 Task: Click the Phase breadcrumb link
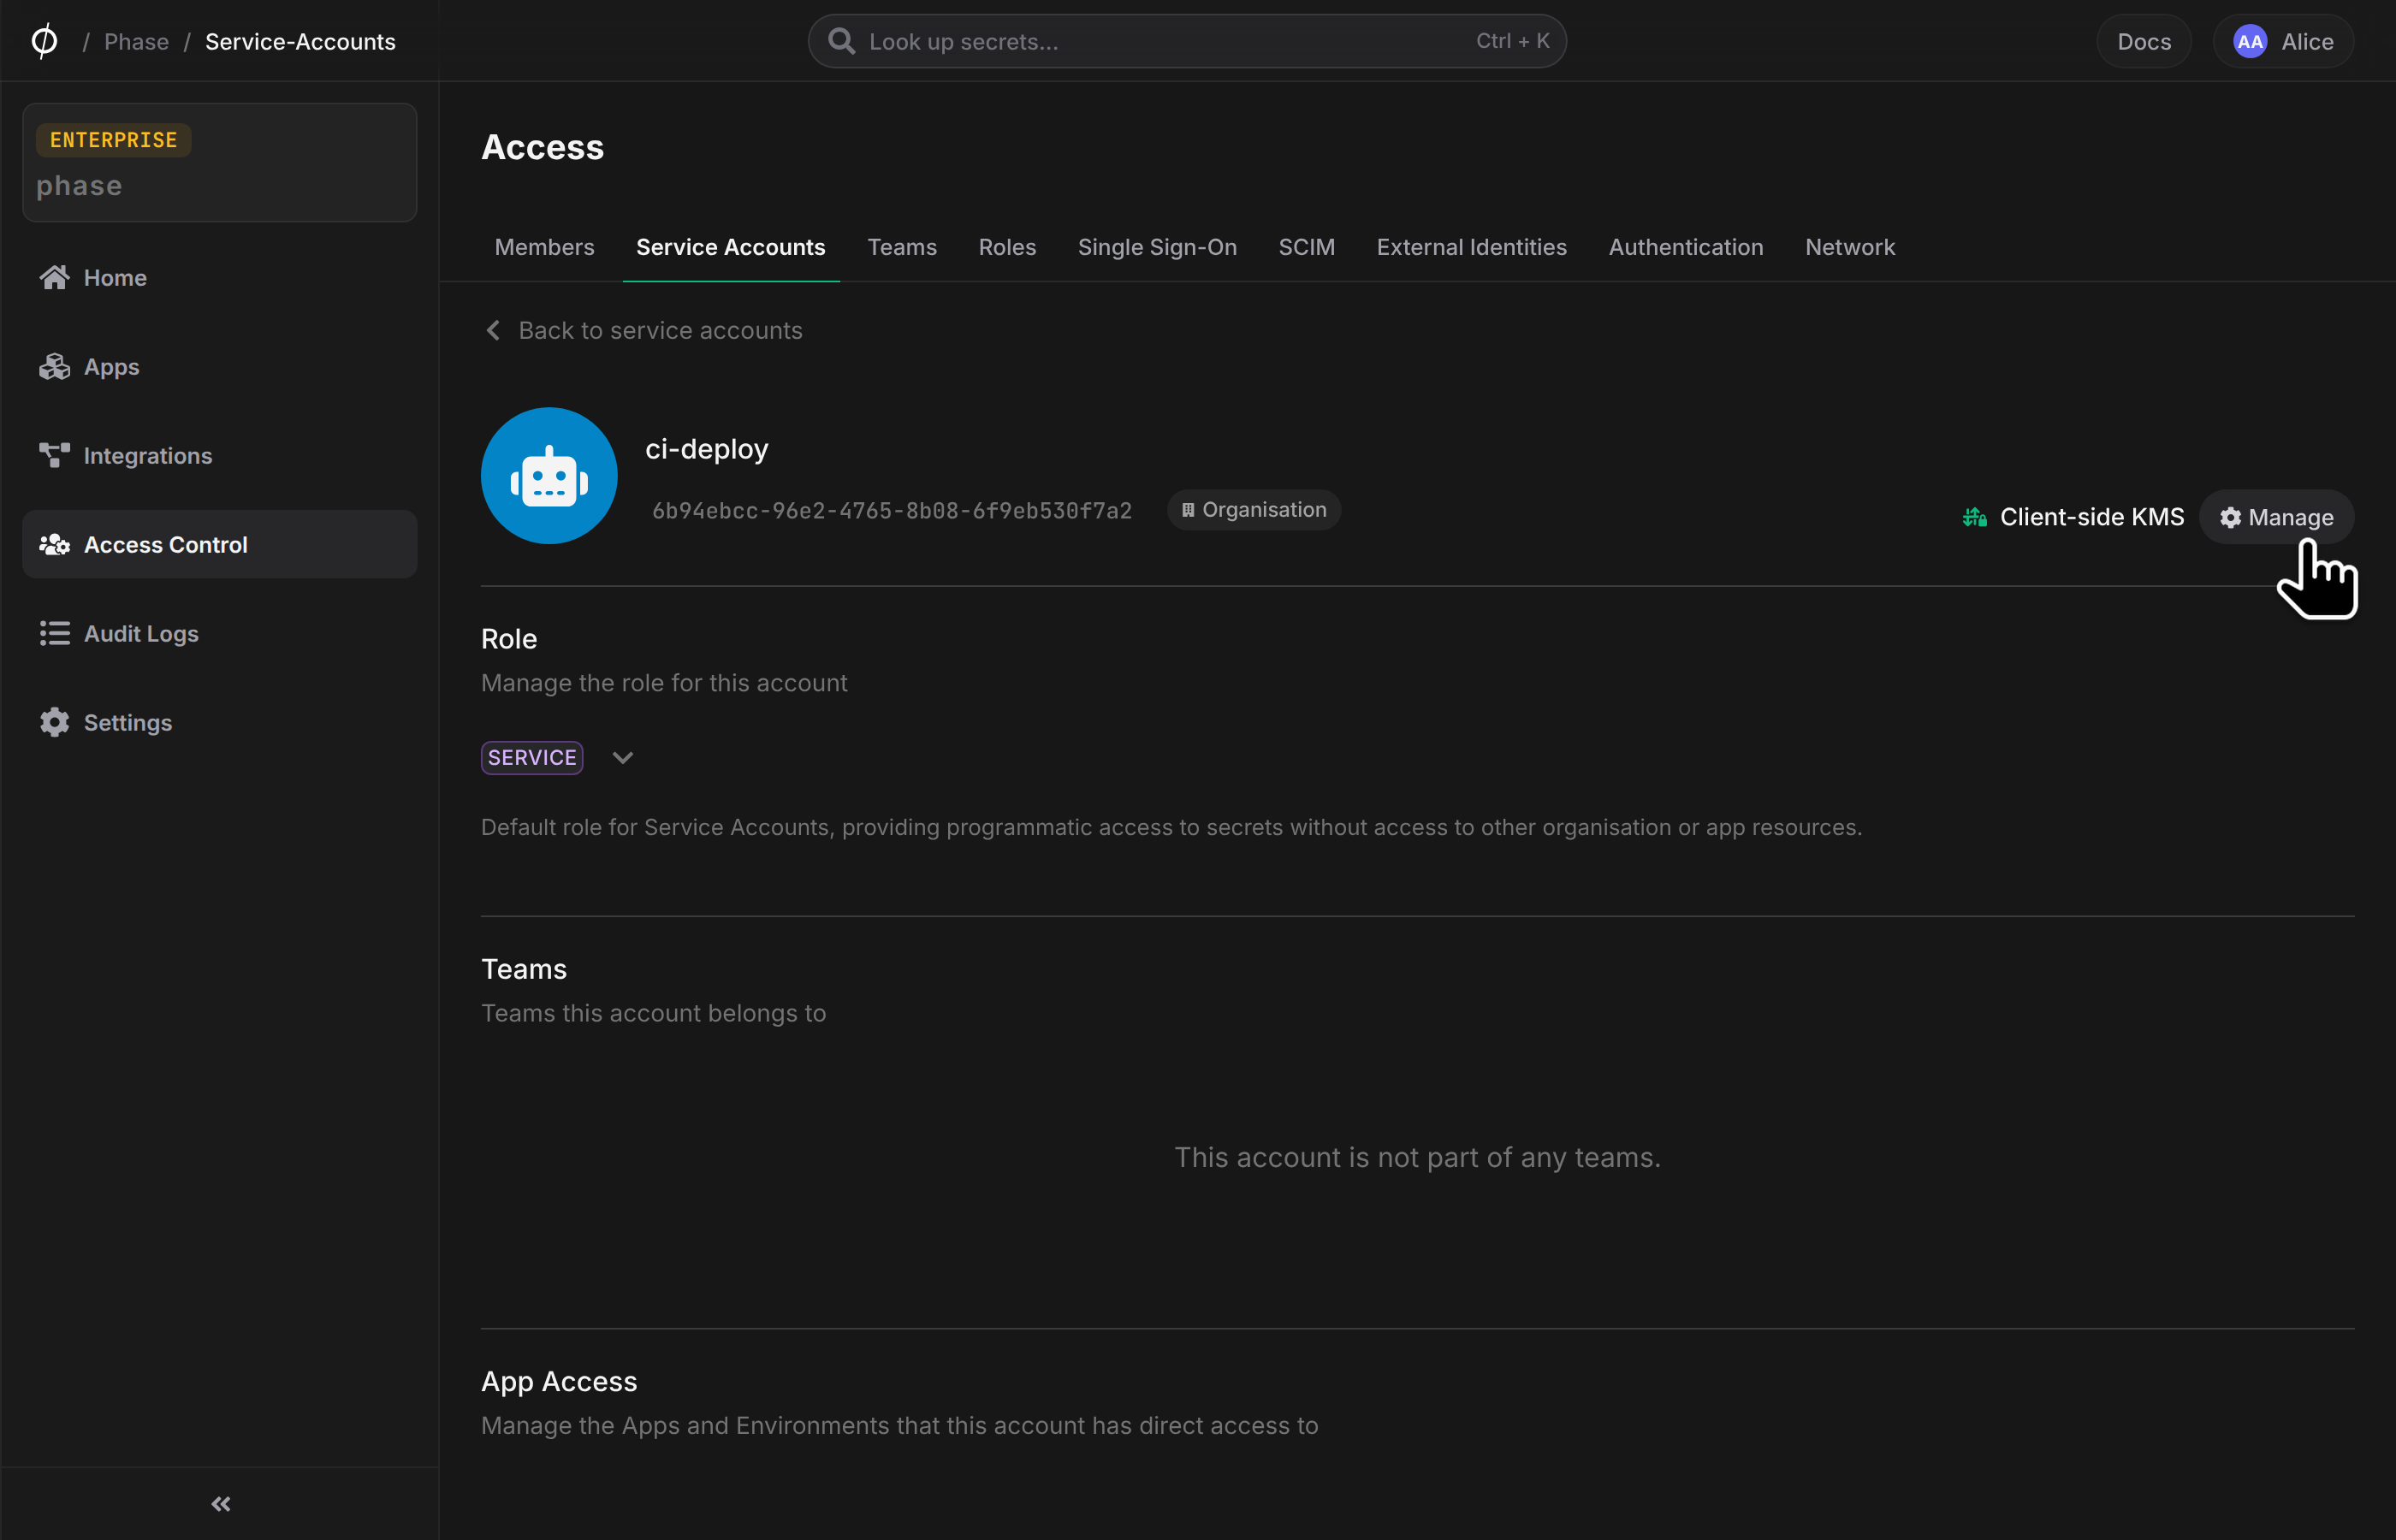(x=137, y=41)
